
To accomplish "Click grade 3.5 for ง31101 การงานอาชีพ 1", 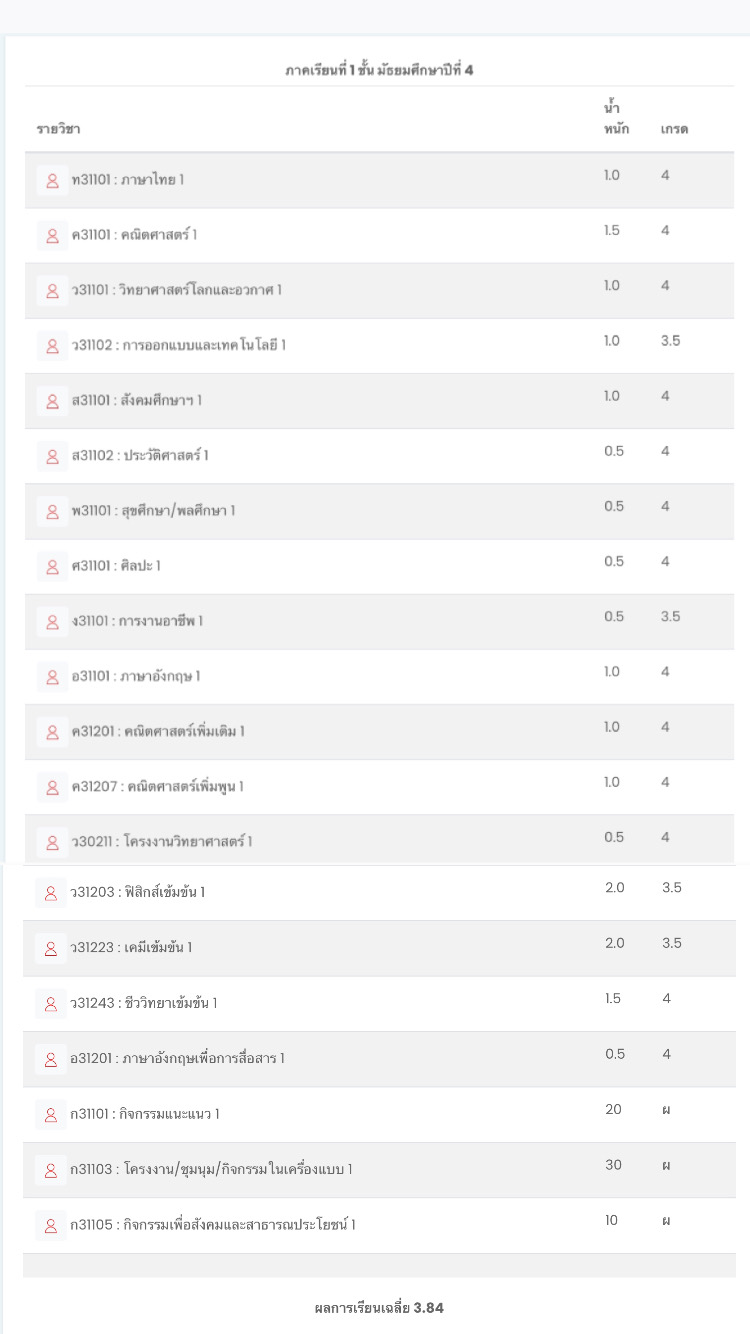I will coord(670,616).
